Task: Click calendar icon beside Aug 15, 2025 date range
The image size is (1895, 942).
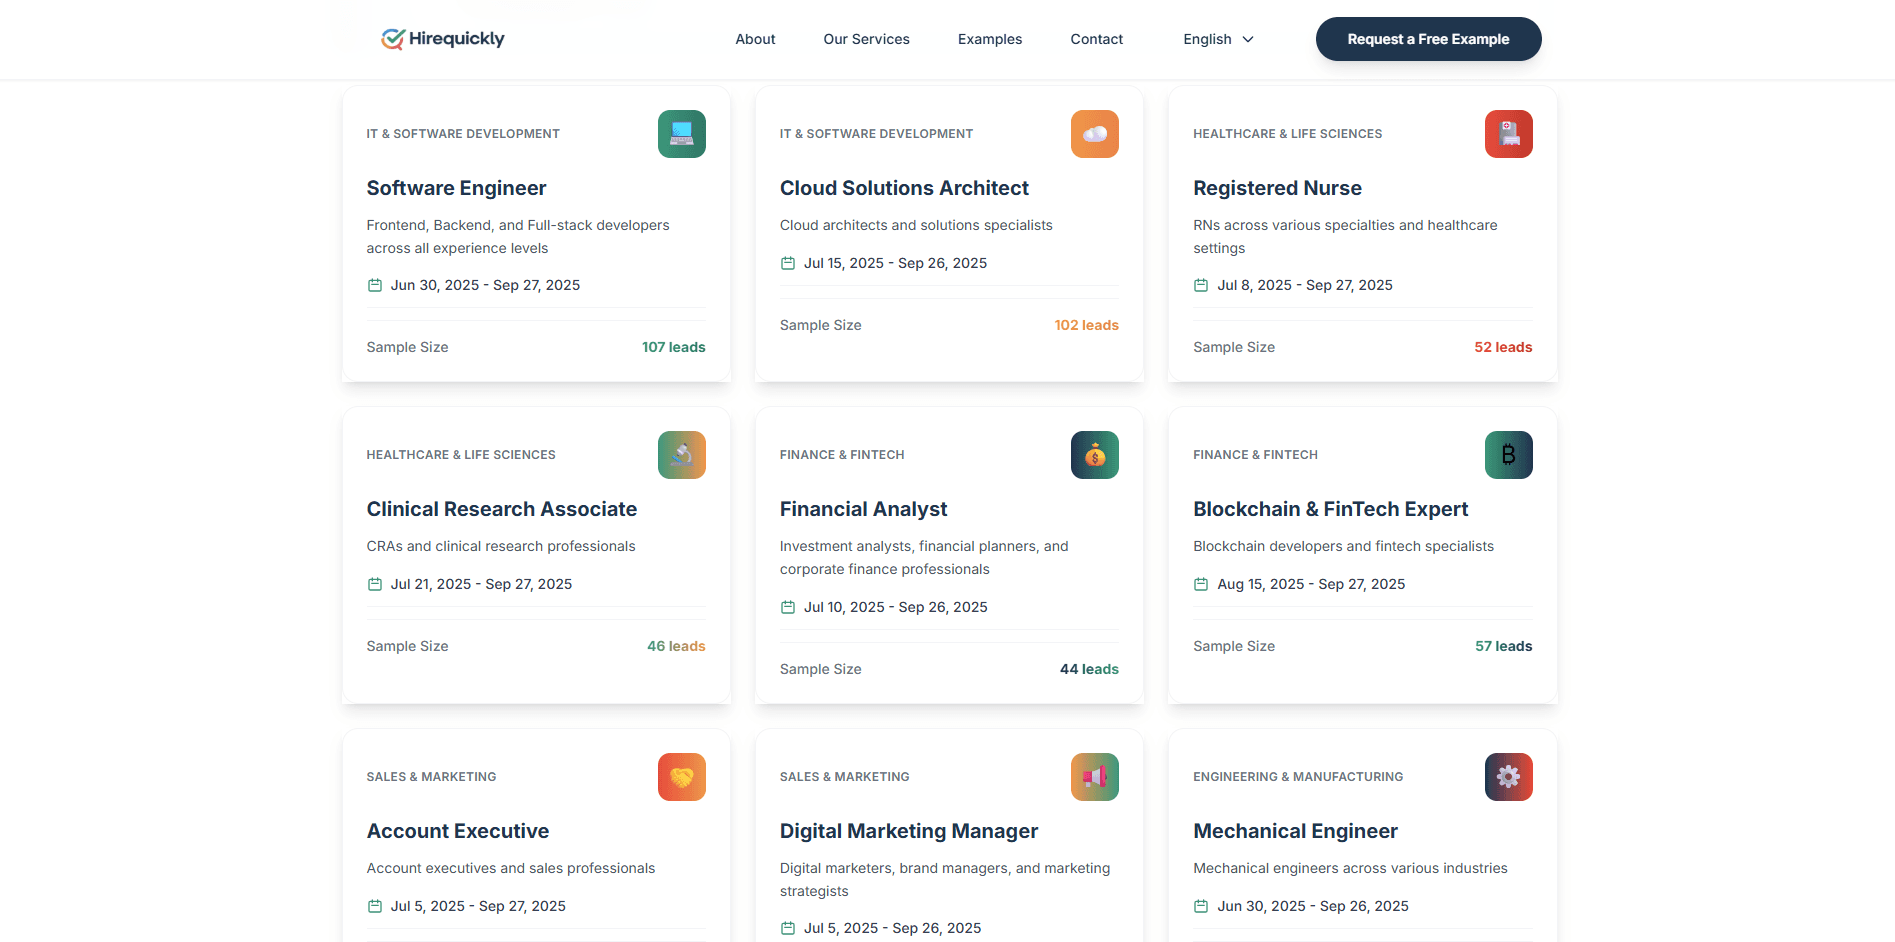Action: (x=1201, y=584)
